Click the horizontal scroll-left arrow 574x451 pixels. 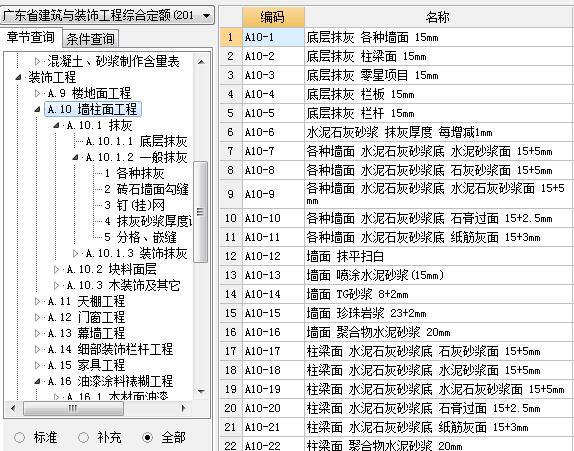(x=13, y=408)
